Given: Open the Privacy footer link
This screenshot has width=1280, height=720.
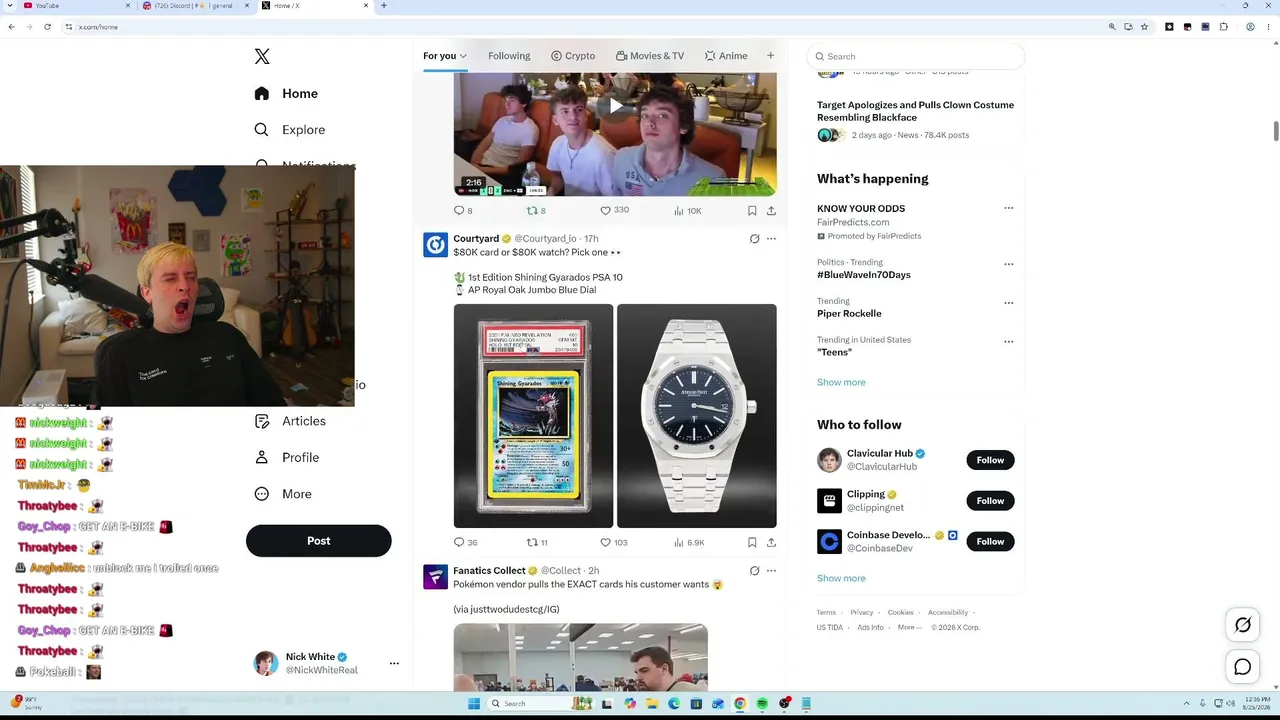Looking at the screenshot, I should point(862,612).
